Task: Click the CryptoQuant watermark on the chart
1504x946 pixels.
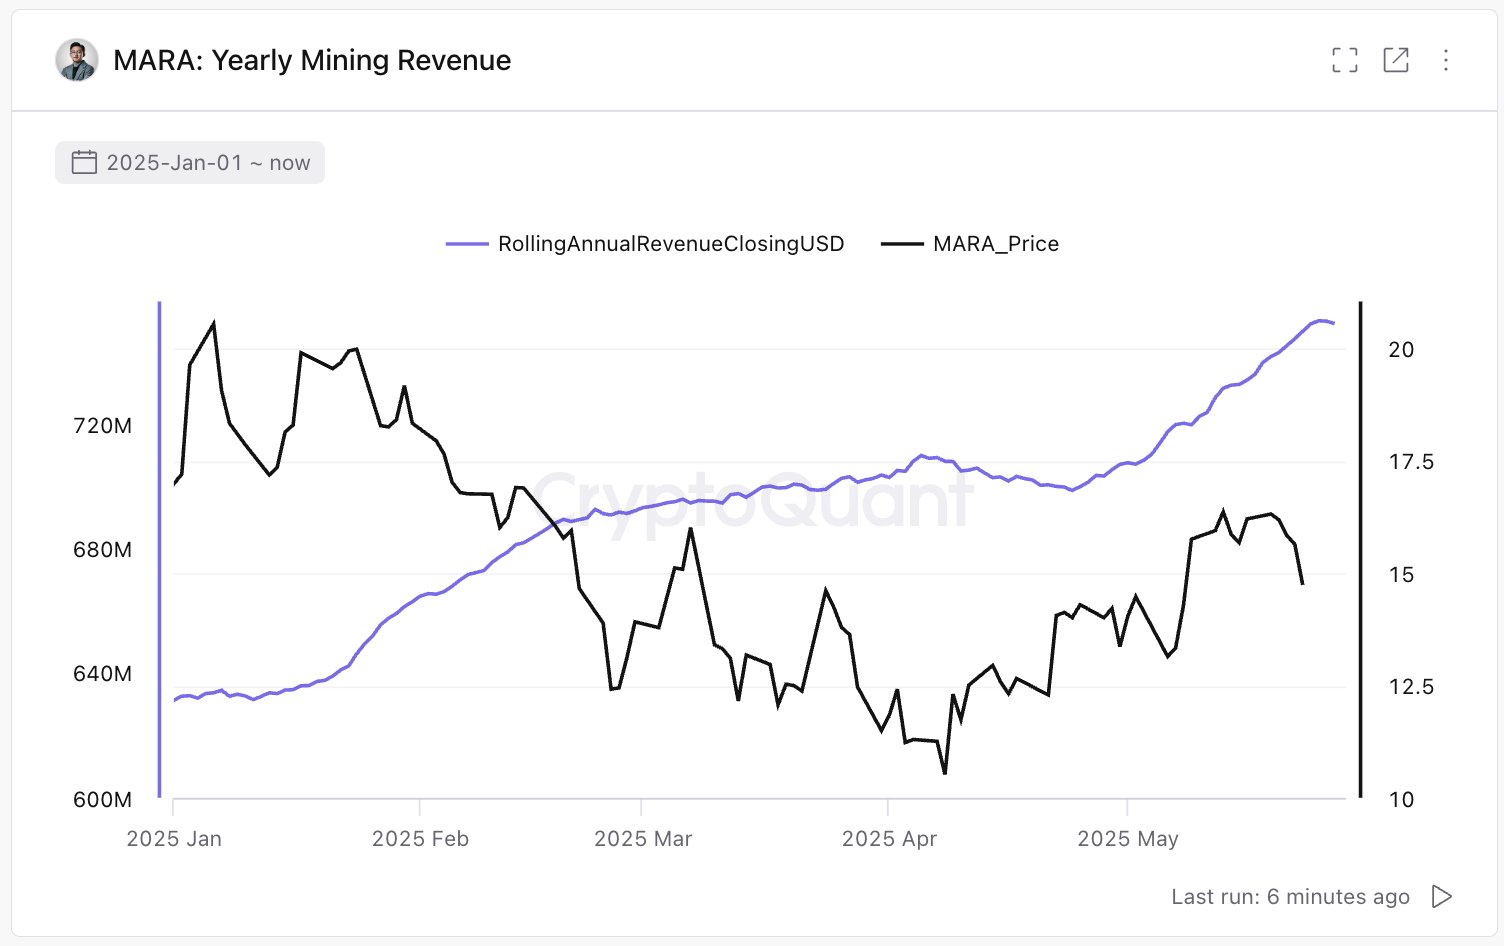Action: coord(752,500)
